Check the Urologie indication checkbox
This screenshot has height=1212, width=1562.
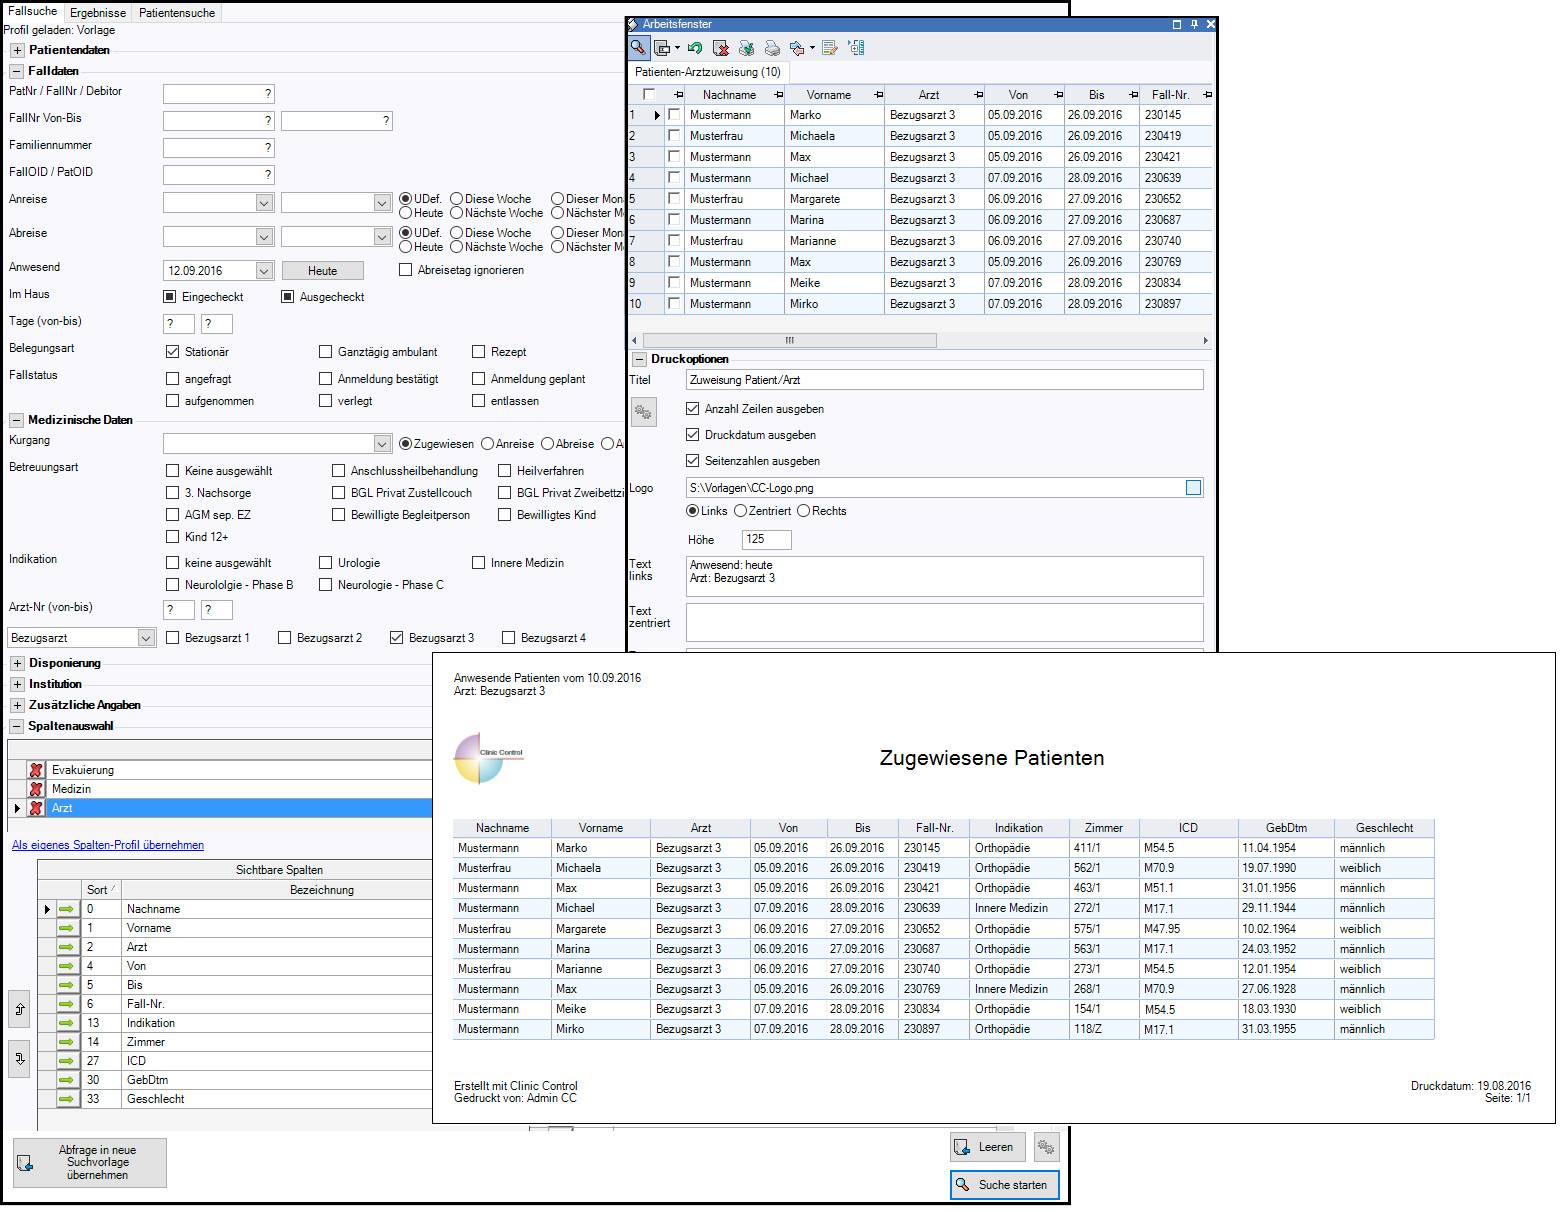[325, 563]
